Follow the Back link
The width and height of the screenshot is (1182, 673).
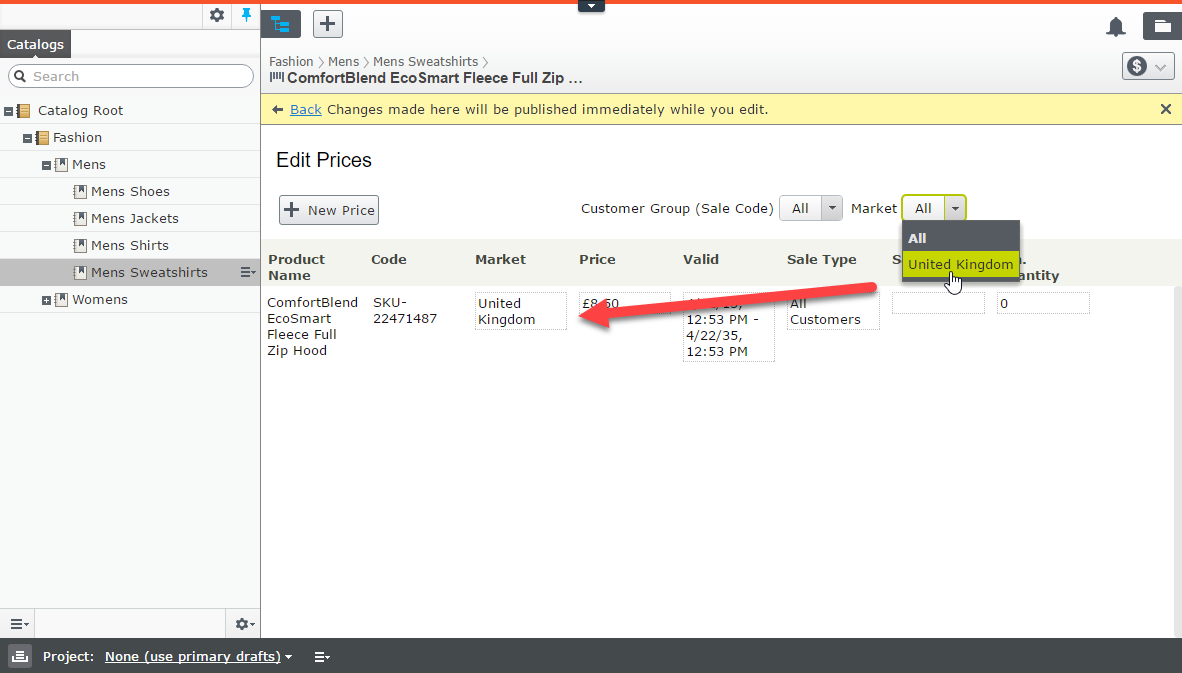point(305,109)
